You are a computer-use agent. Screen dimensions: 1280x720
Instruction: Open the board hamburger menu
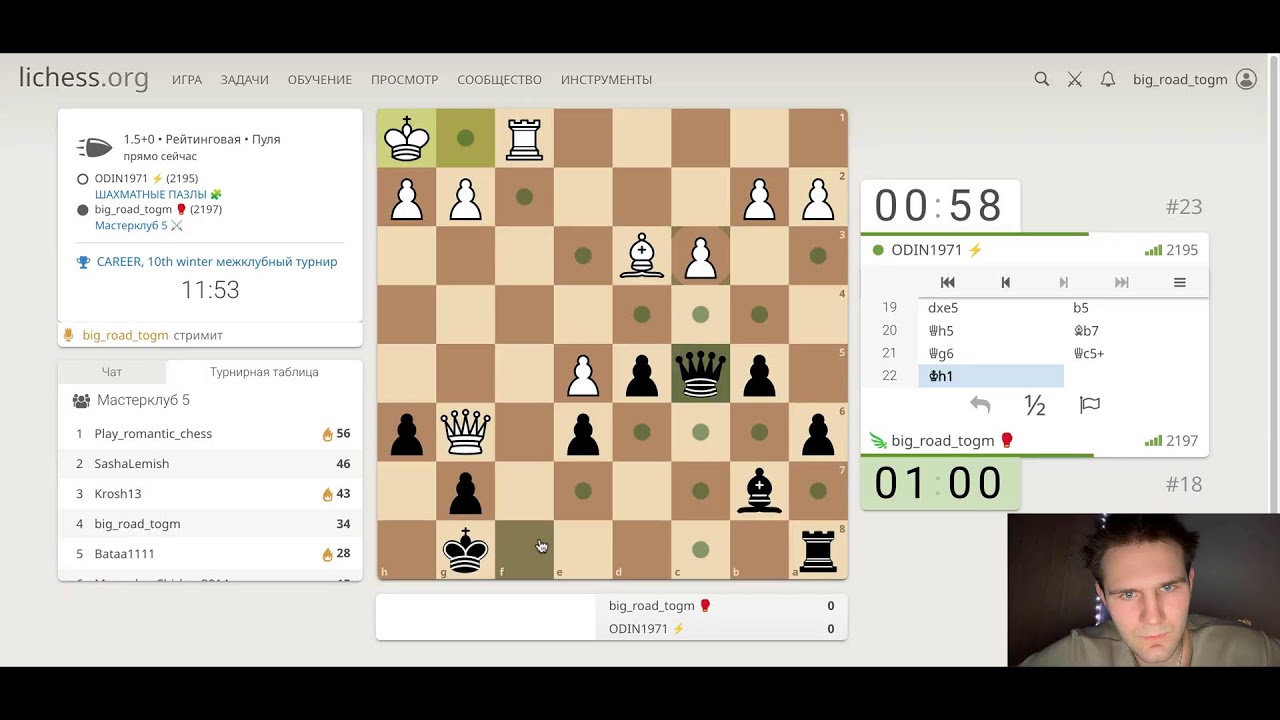[1180, 282]
